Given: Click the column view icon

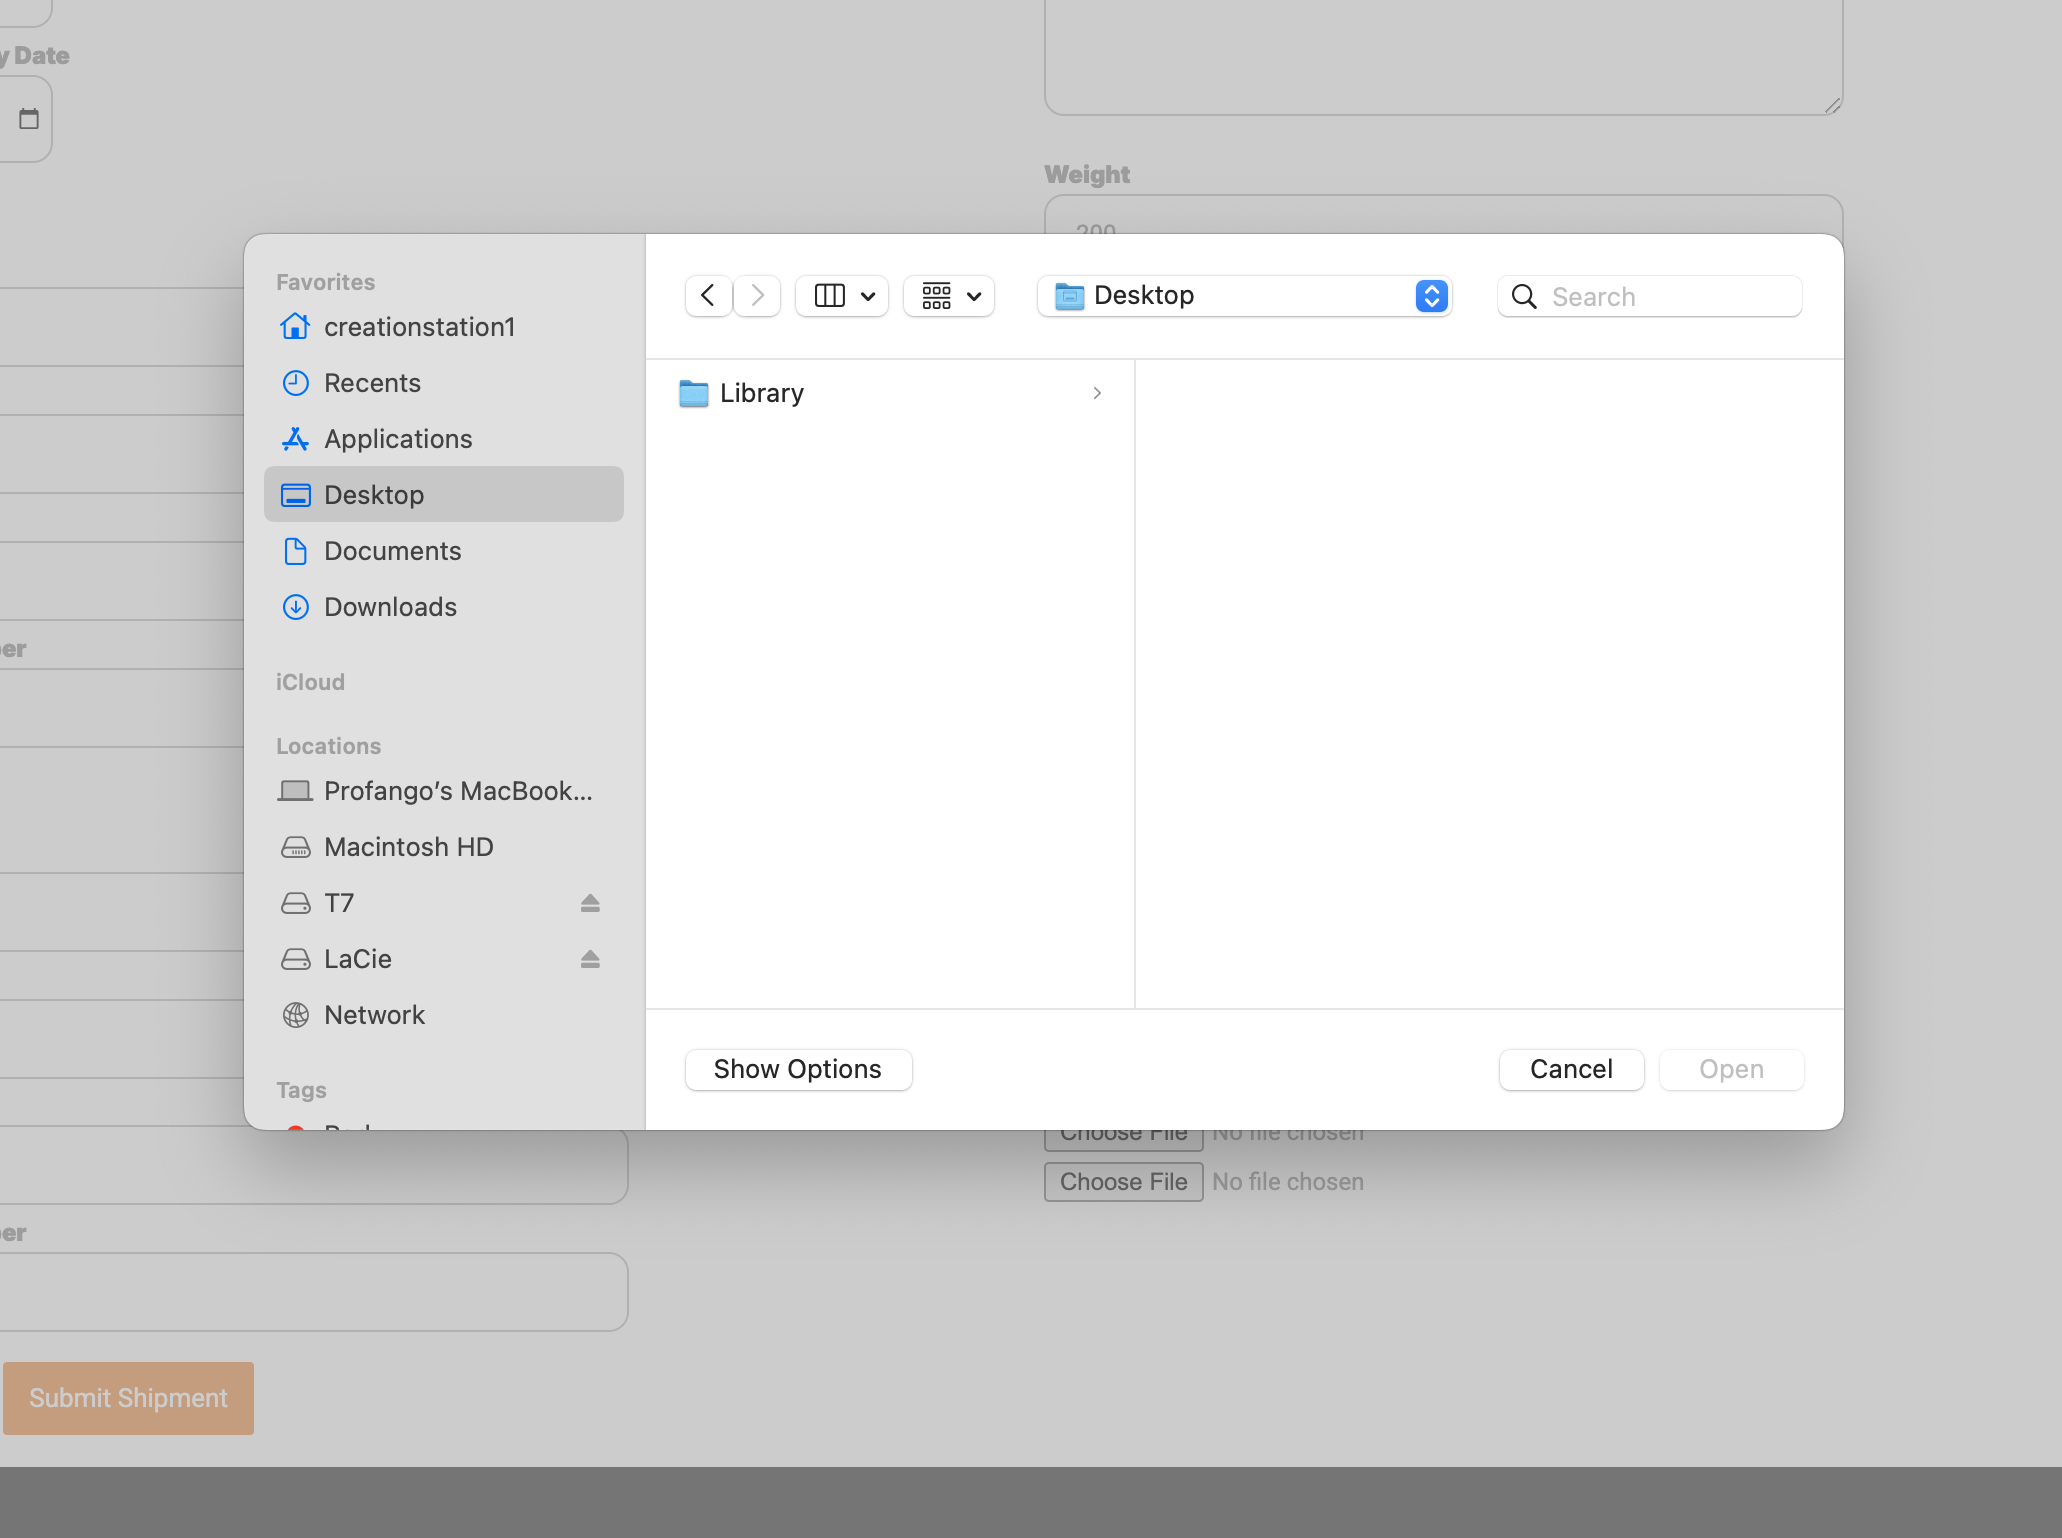Looking at the screenshot, I should click(x=829, y=296).
